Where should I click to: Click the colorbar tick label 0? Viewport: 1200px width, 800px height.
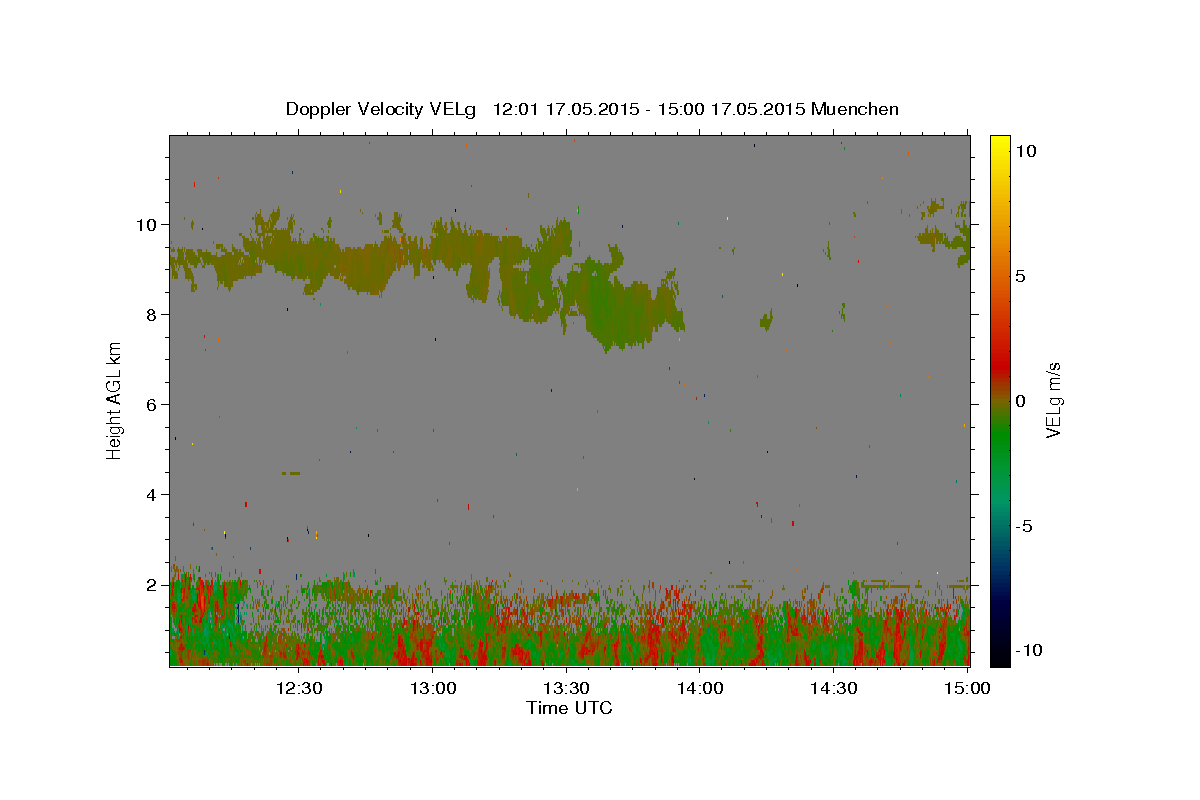pyautogui.click(x=1020, y=401)
